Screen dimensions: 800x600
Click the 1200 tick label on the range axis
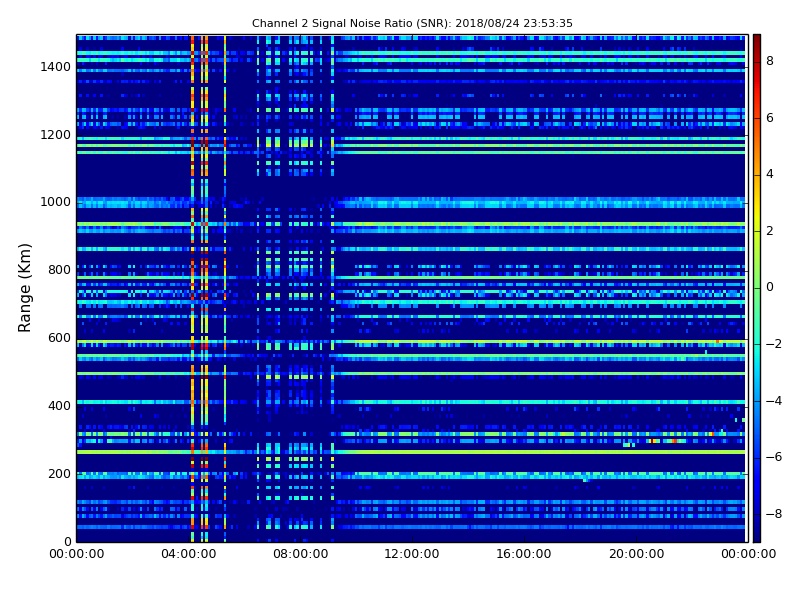[56, 135]
